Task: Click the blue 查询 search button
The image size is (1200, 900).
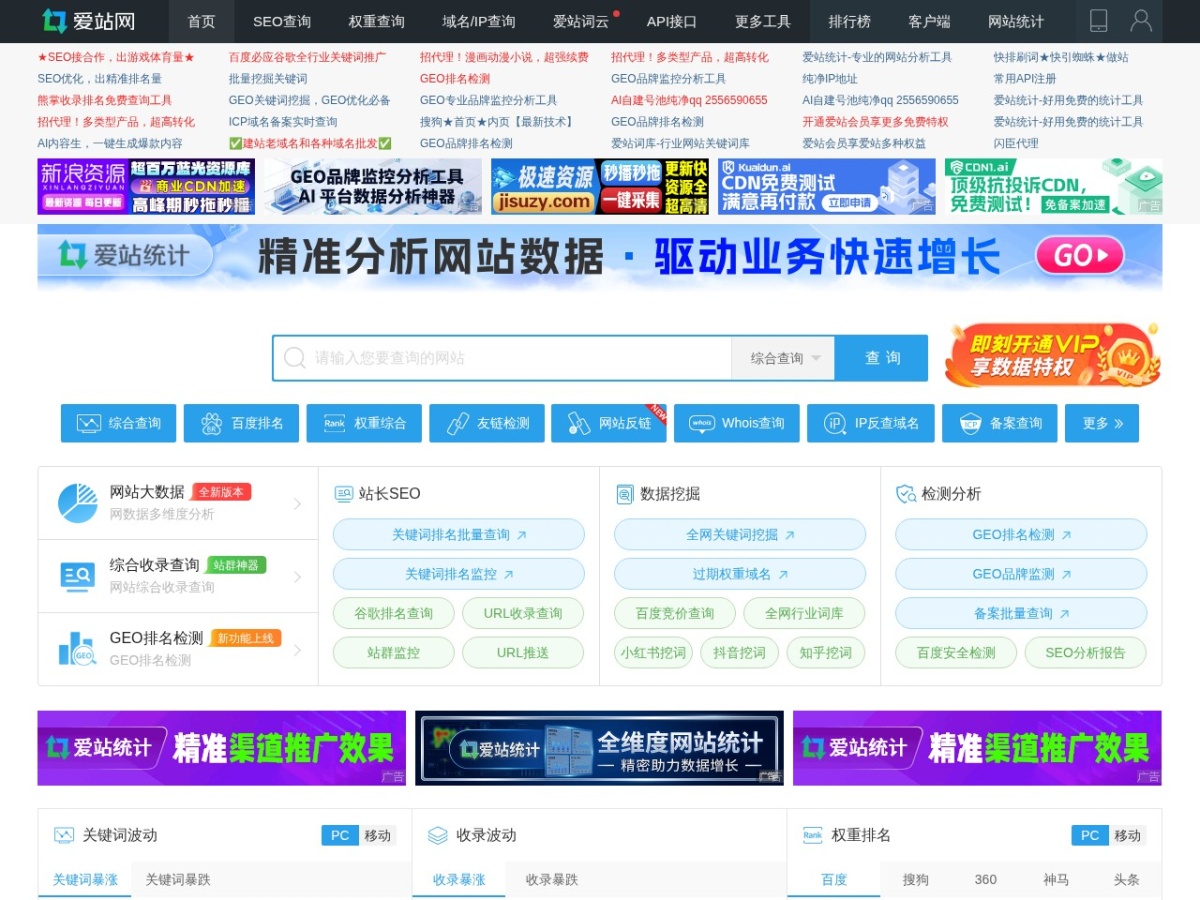Action: click(882, 358)
